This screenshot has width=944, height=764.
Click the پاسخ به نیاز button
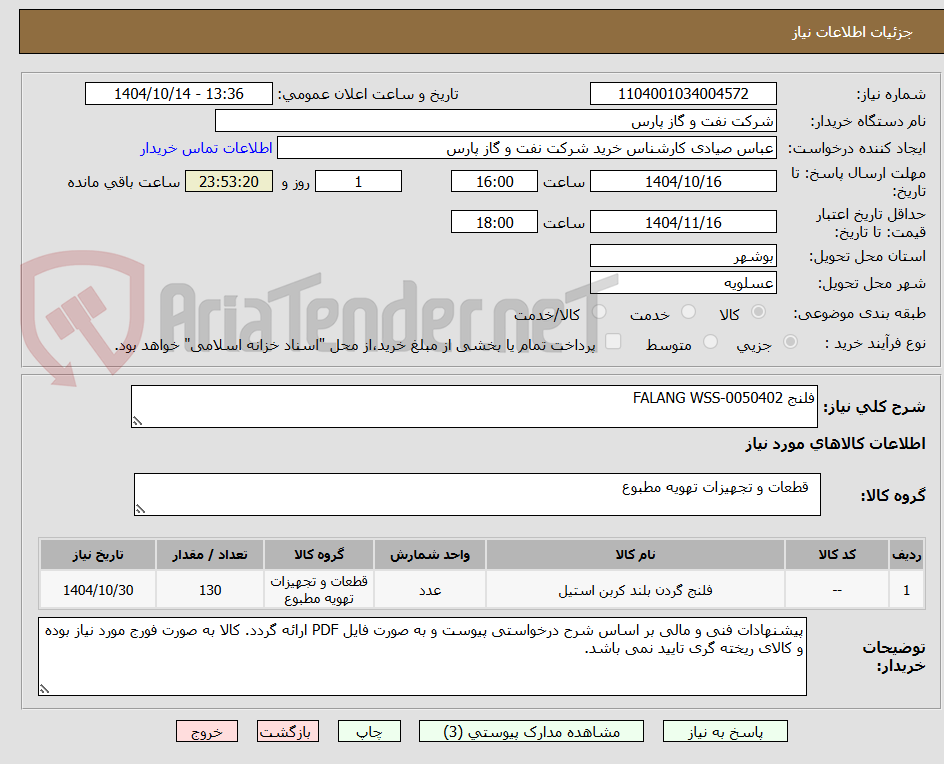pos(725,731)
